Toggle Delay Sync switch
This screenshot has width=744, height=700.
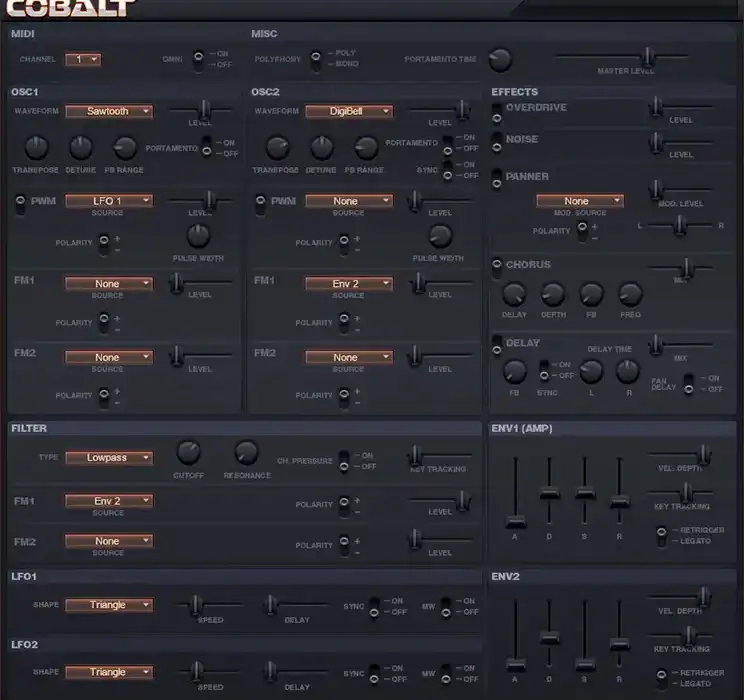click(544, 371)
